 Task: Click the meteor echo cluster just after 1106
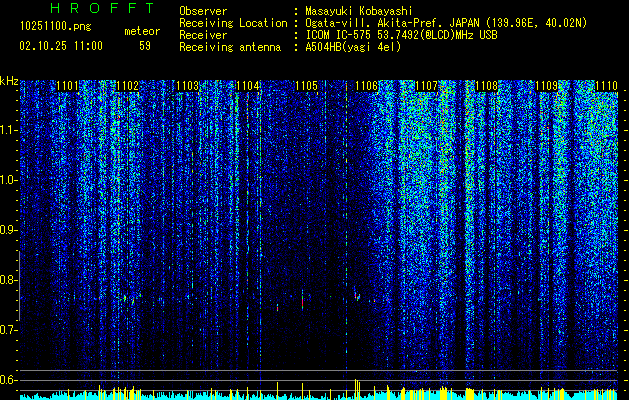tap(357, 295)
